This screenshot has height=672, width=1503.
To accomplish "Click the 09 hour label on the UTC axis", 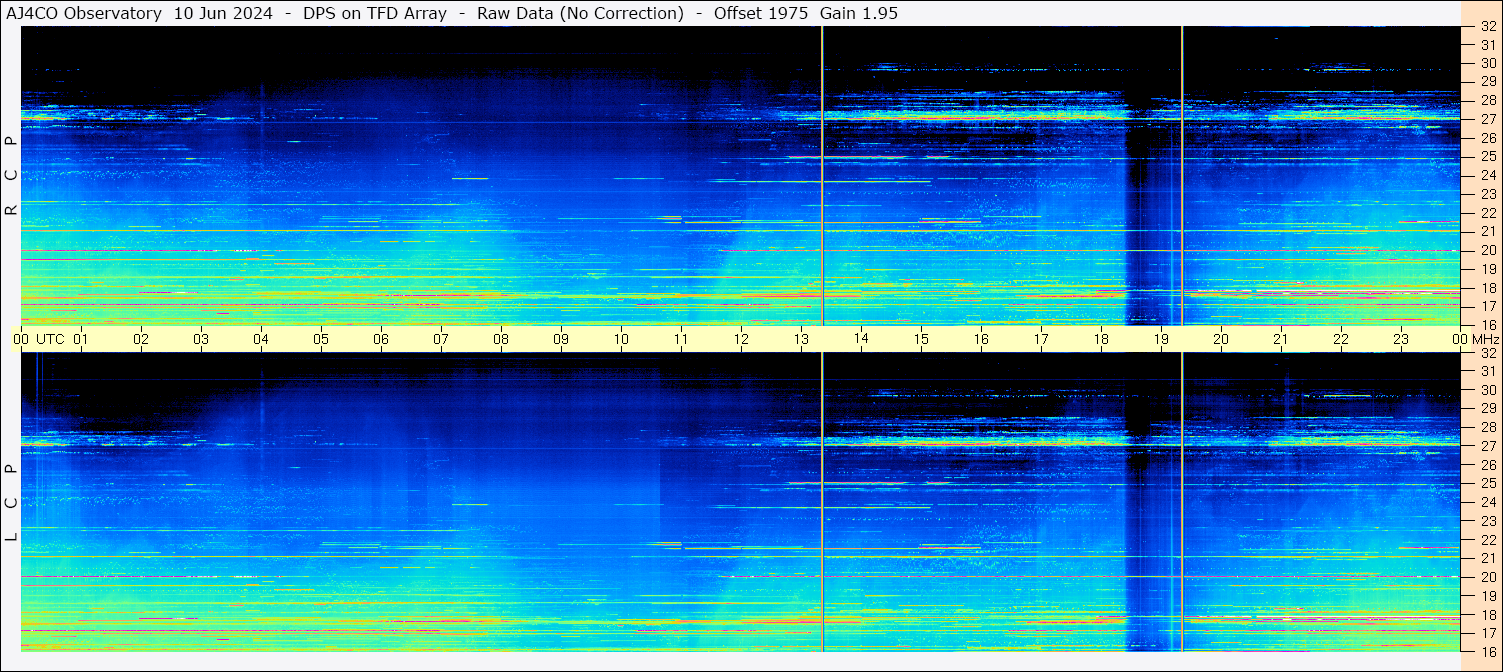I will click(x=561, y=339).
